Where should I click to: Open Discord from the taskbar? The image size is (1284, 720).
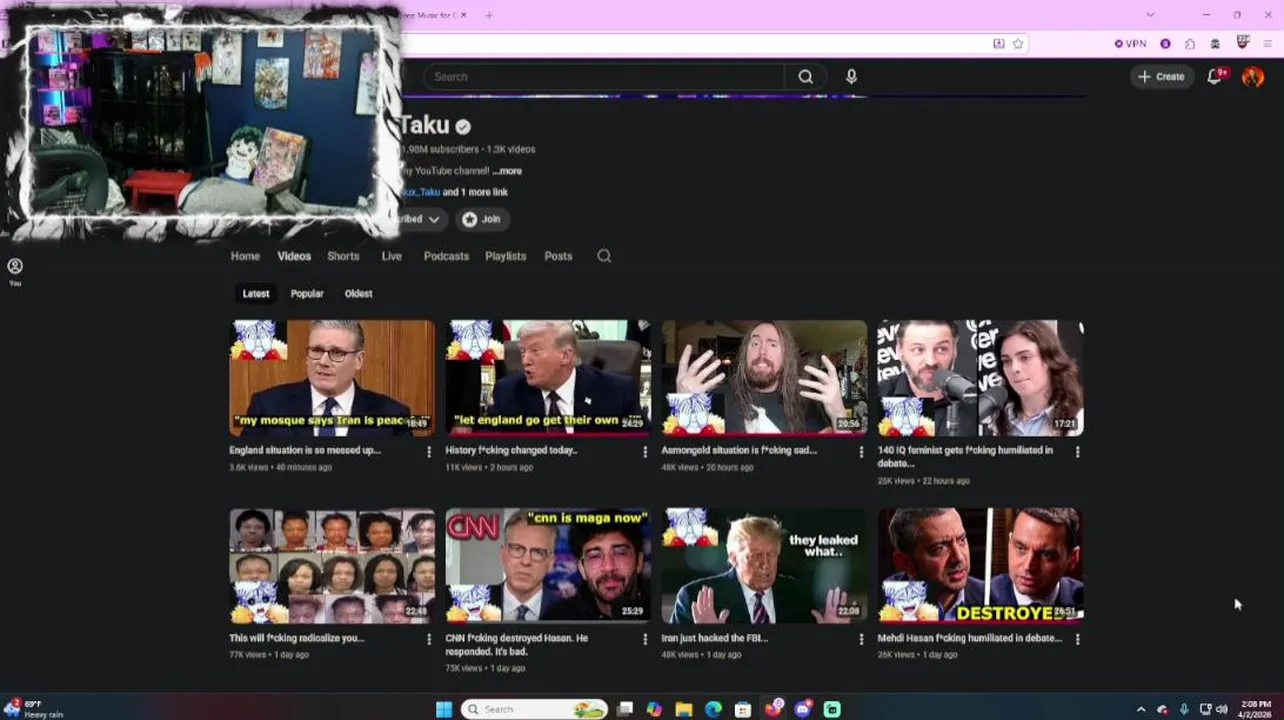click(803, 710)
